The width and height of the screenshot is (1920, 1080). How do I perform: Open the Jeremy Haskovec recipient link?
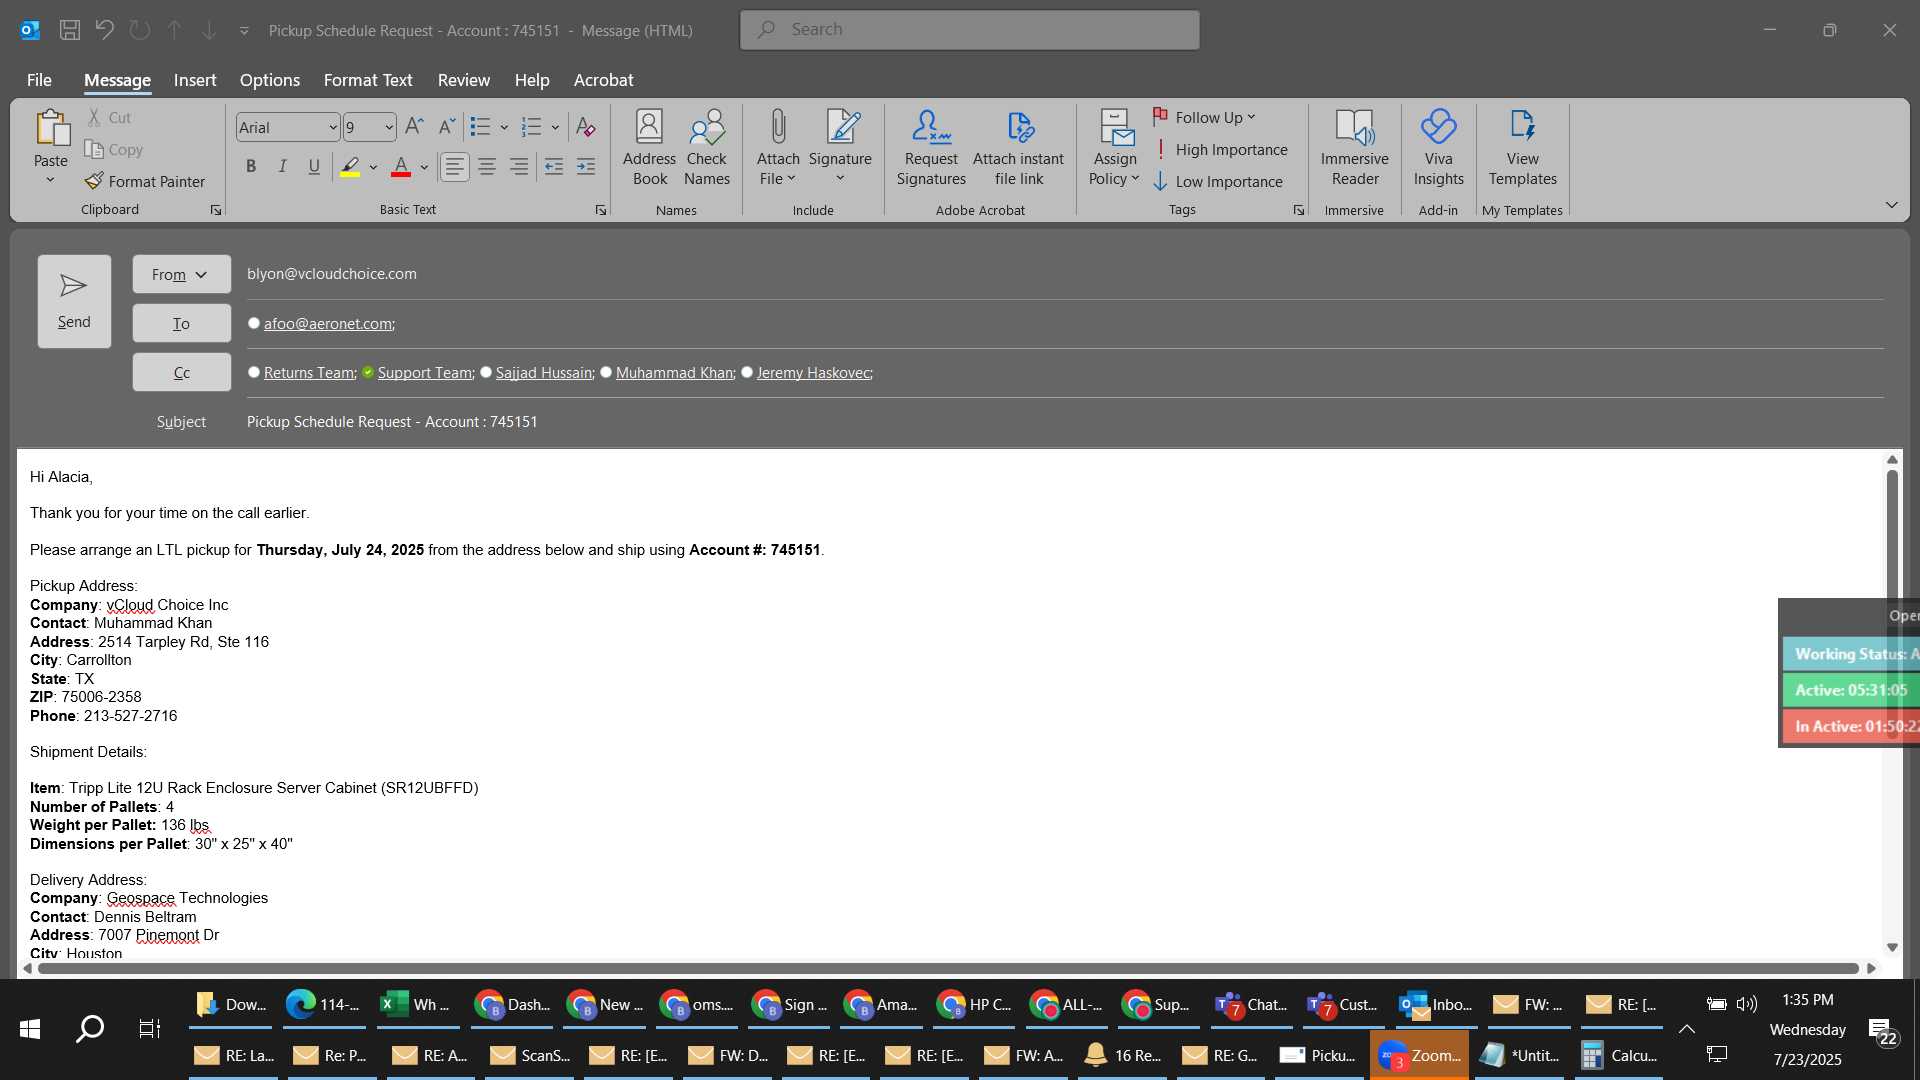813,372
